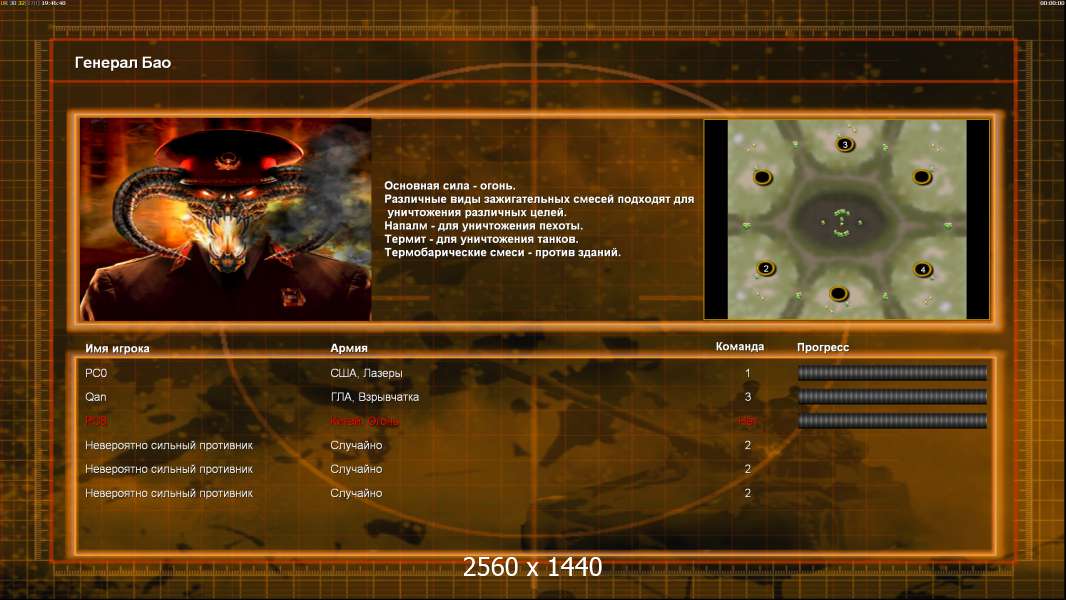Click the line "Напалм - для уничтожения пехоты."

click(483, 226)
